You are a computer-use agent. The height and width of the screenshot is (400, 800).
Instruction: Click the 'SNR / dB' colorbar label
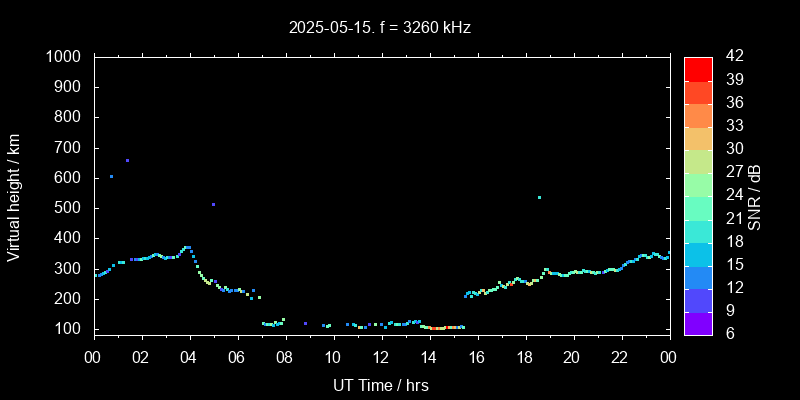755,195
